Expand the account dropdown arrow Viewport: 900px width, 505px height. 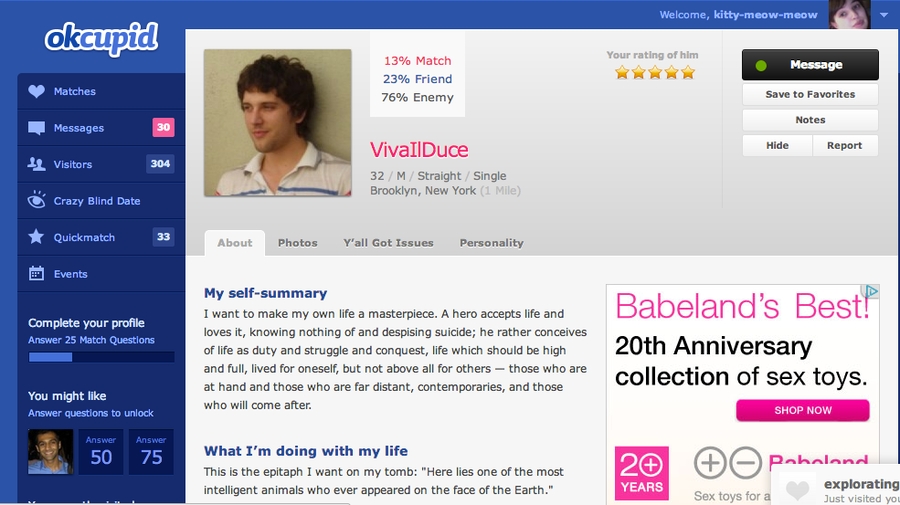pyautogui.click(x=883, y=15)
